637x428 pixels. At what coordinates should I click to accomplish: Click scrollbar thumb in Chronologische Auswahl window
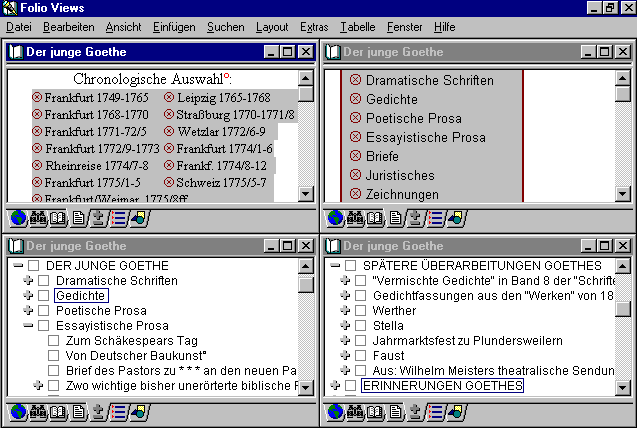(x=306, y=94)
